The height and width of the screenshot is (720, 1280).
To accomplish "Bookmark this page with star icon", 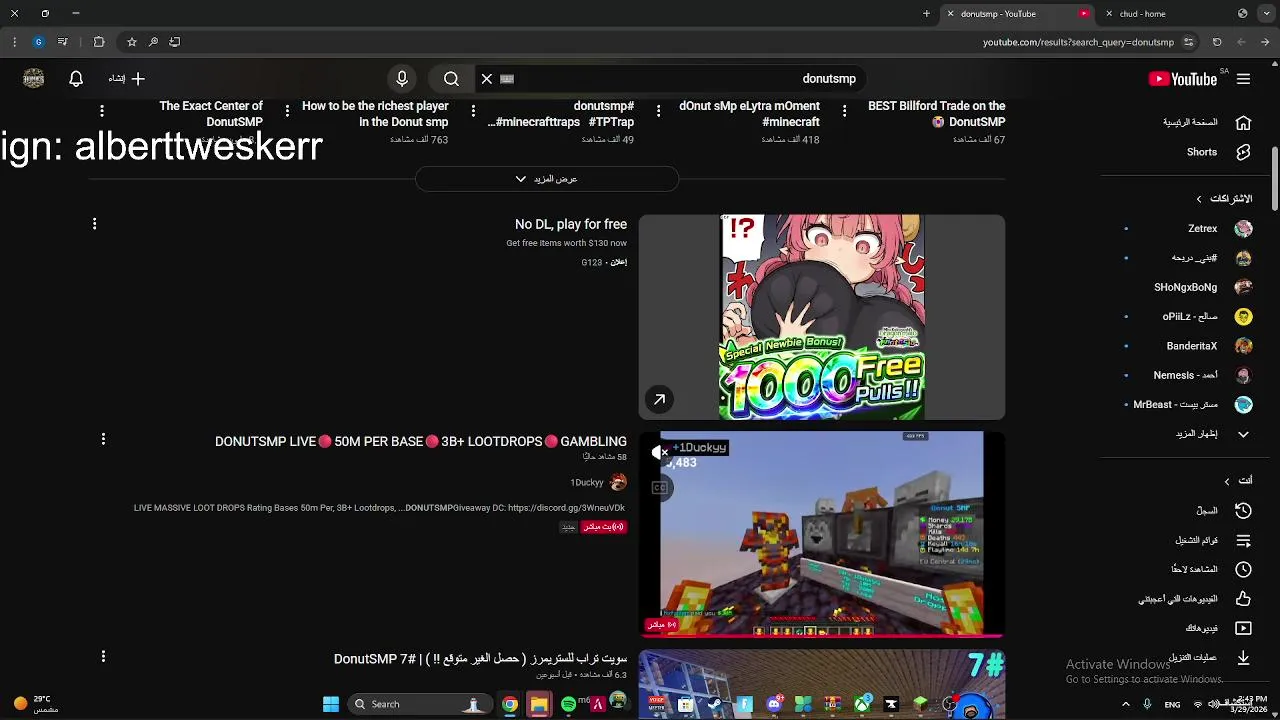I will click(x=131, y=42).
